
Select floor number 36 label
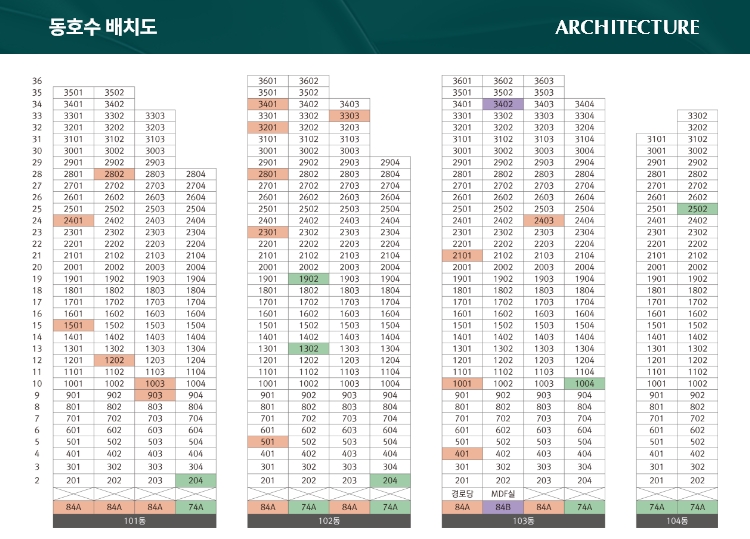click(x=37, y=81)
